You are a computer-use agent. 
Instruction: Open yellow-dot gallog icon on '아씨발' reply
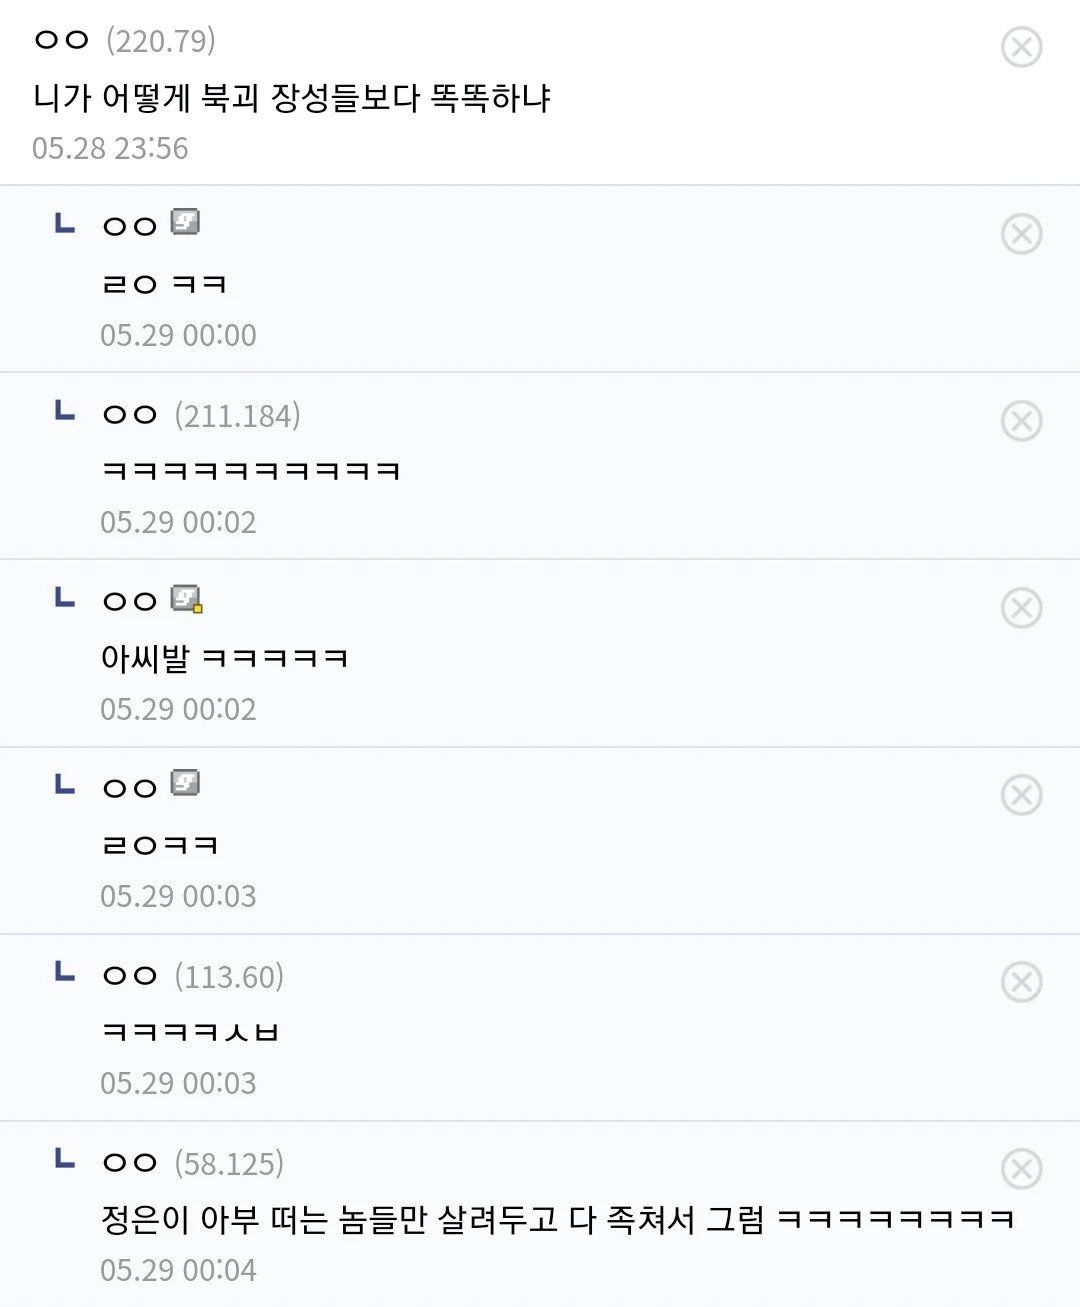point(186,599)
